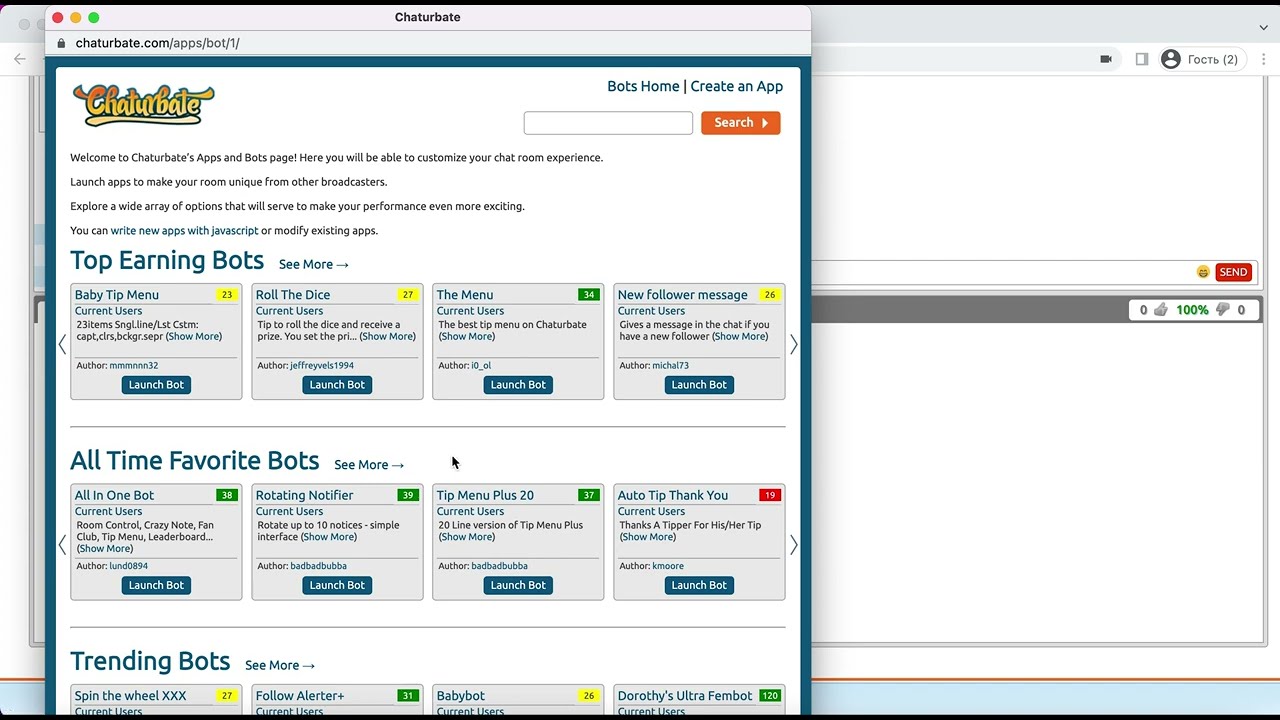The width and height of the screenshot is (1280, 720).
Task: Launch the Tip Menu Plus 20 bot
Action: pos(518,585)
